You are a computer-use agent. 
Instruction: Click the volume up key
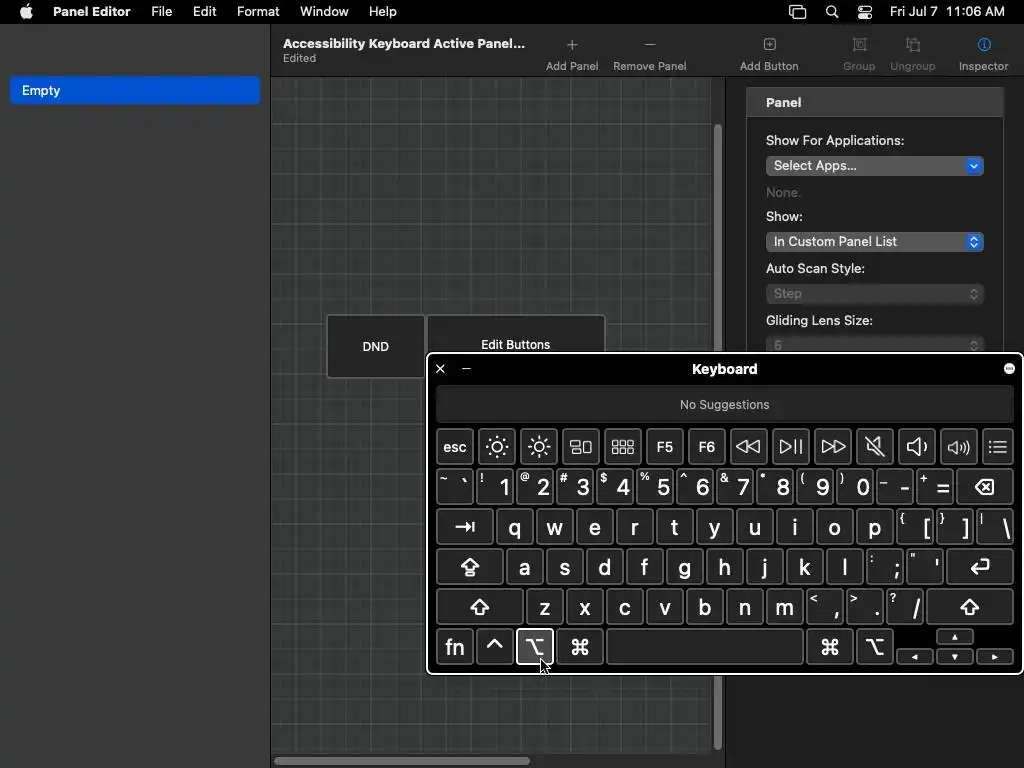pos(959,447)
